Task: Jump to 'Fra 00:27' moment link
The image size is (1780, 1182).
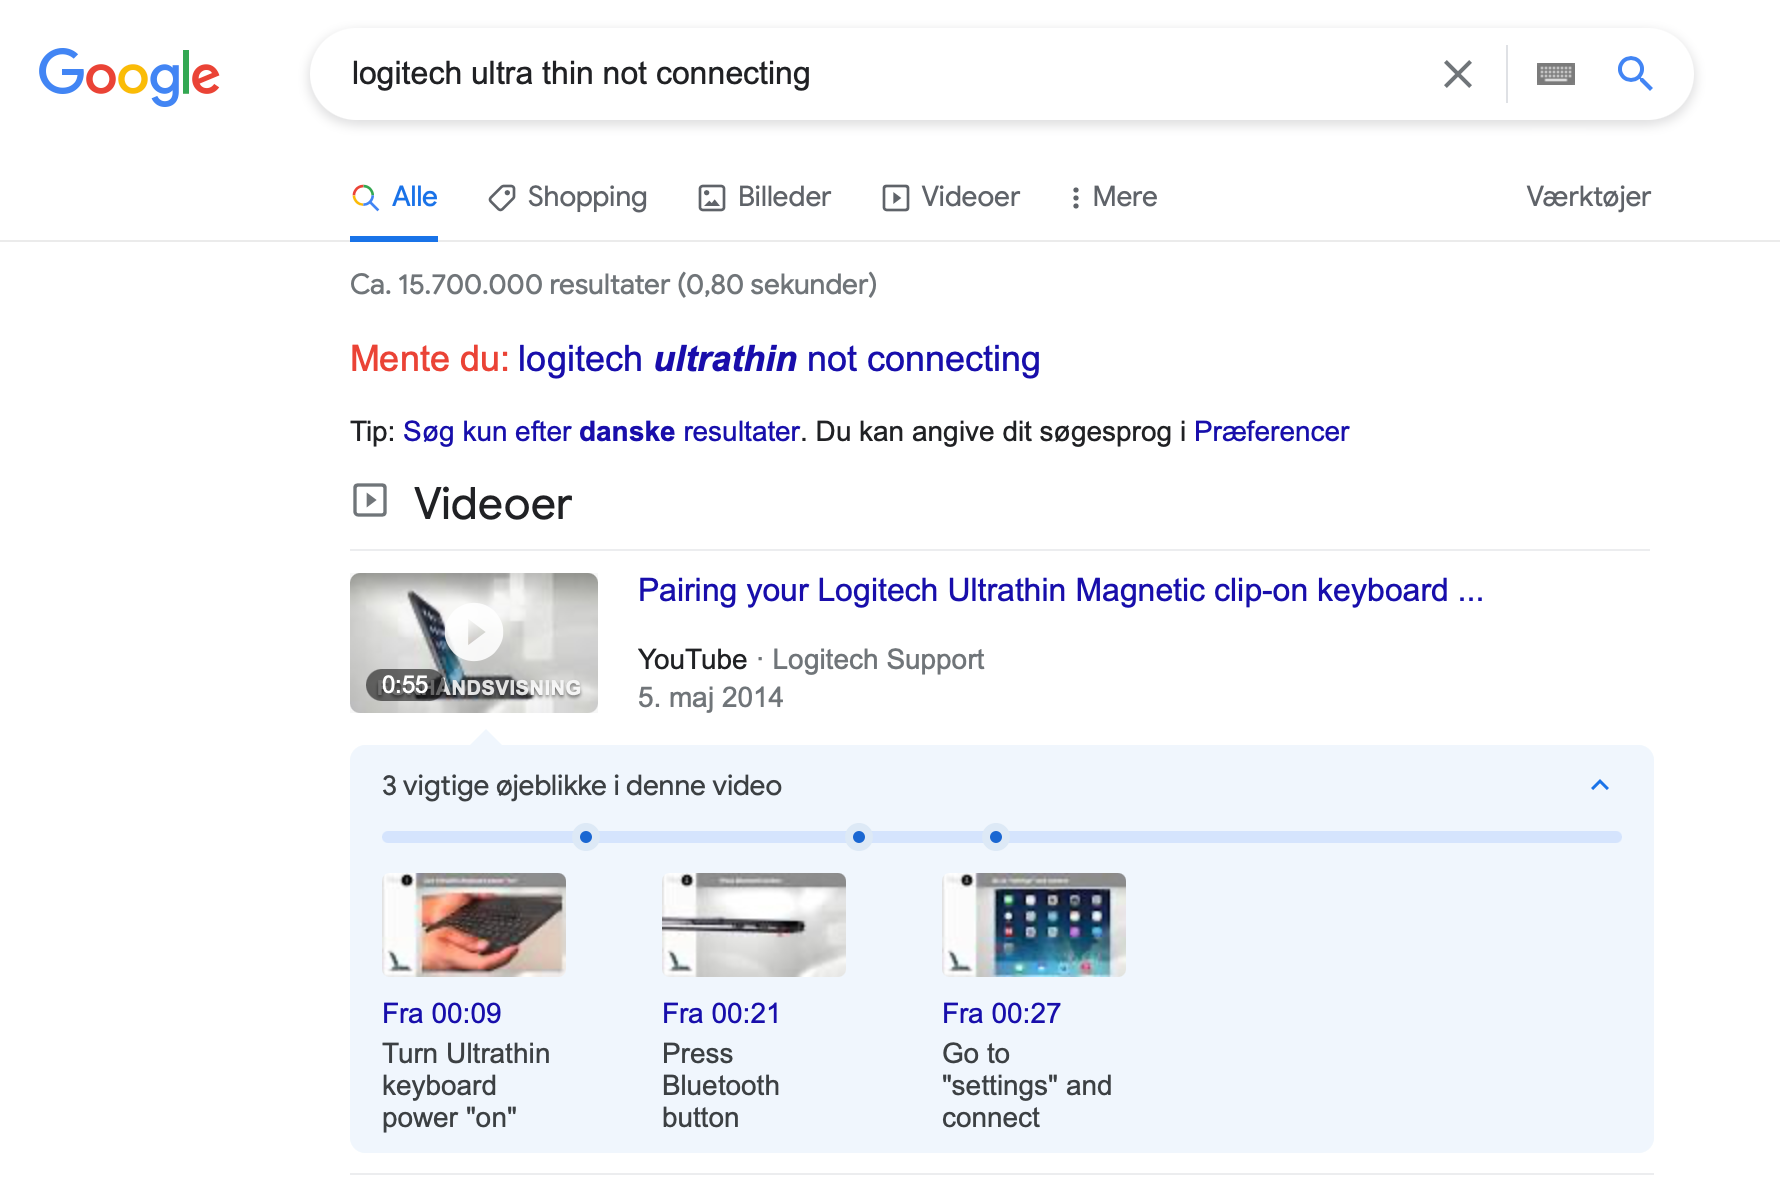Action: click(1001, 1014)
